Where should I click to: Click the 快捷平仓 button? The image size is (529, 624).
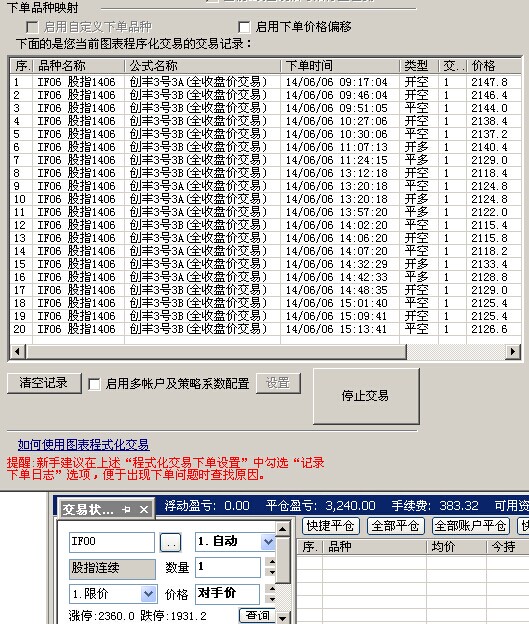click(x=331, y=526)
